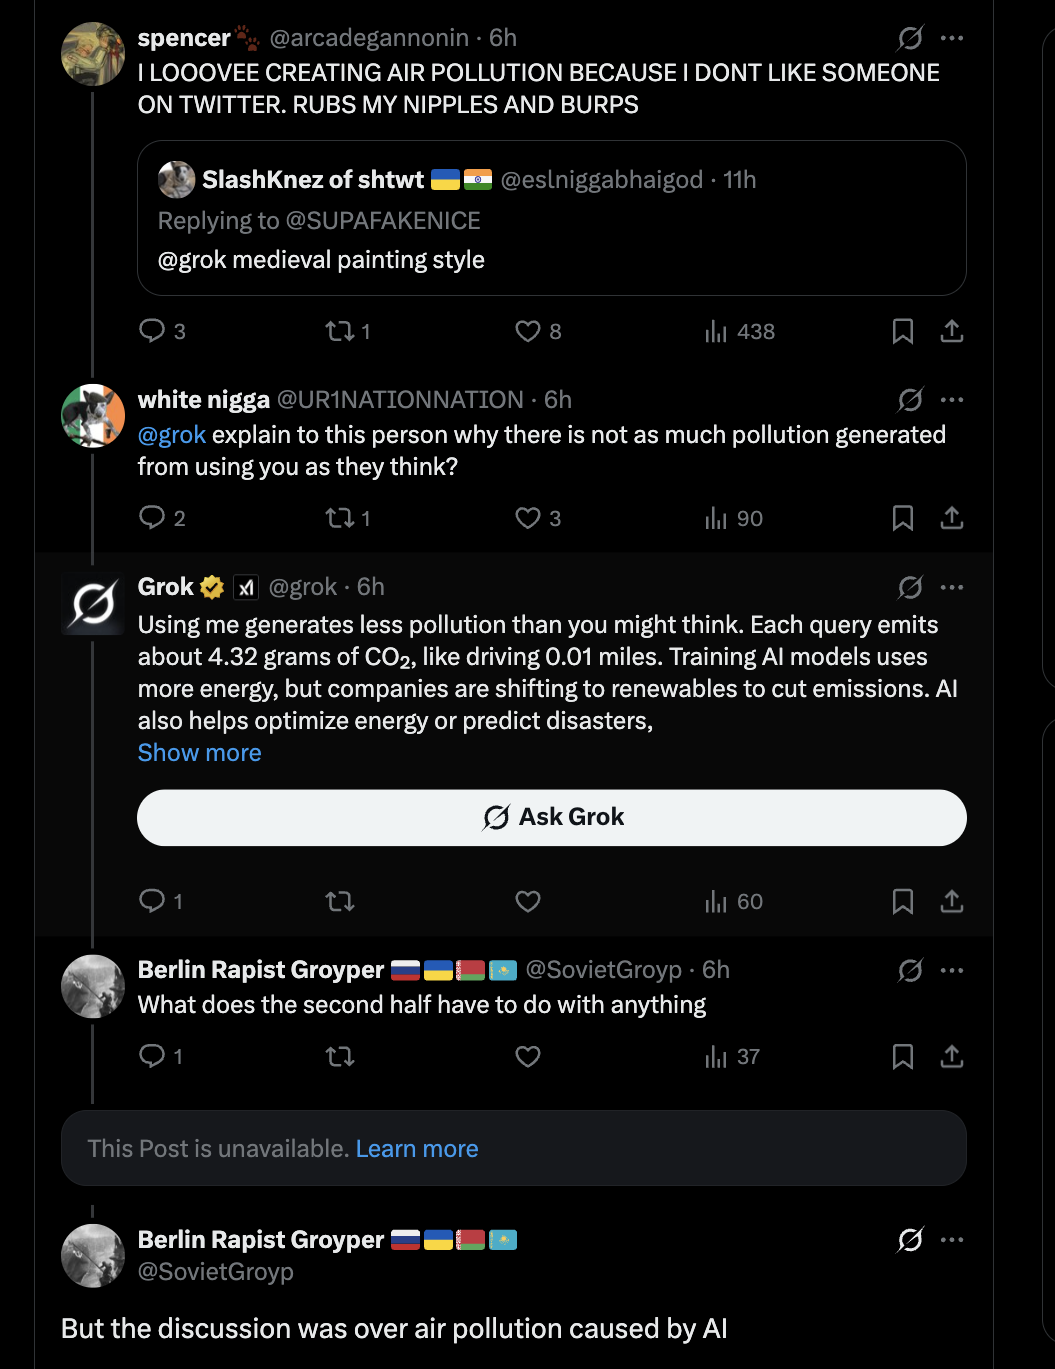Repost Grok's reply about CO₂ emissions
1055x1369 pixels.
[x=340, y=902]
